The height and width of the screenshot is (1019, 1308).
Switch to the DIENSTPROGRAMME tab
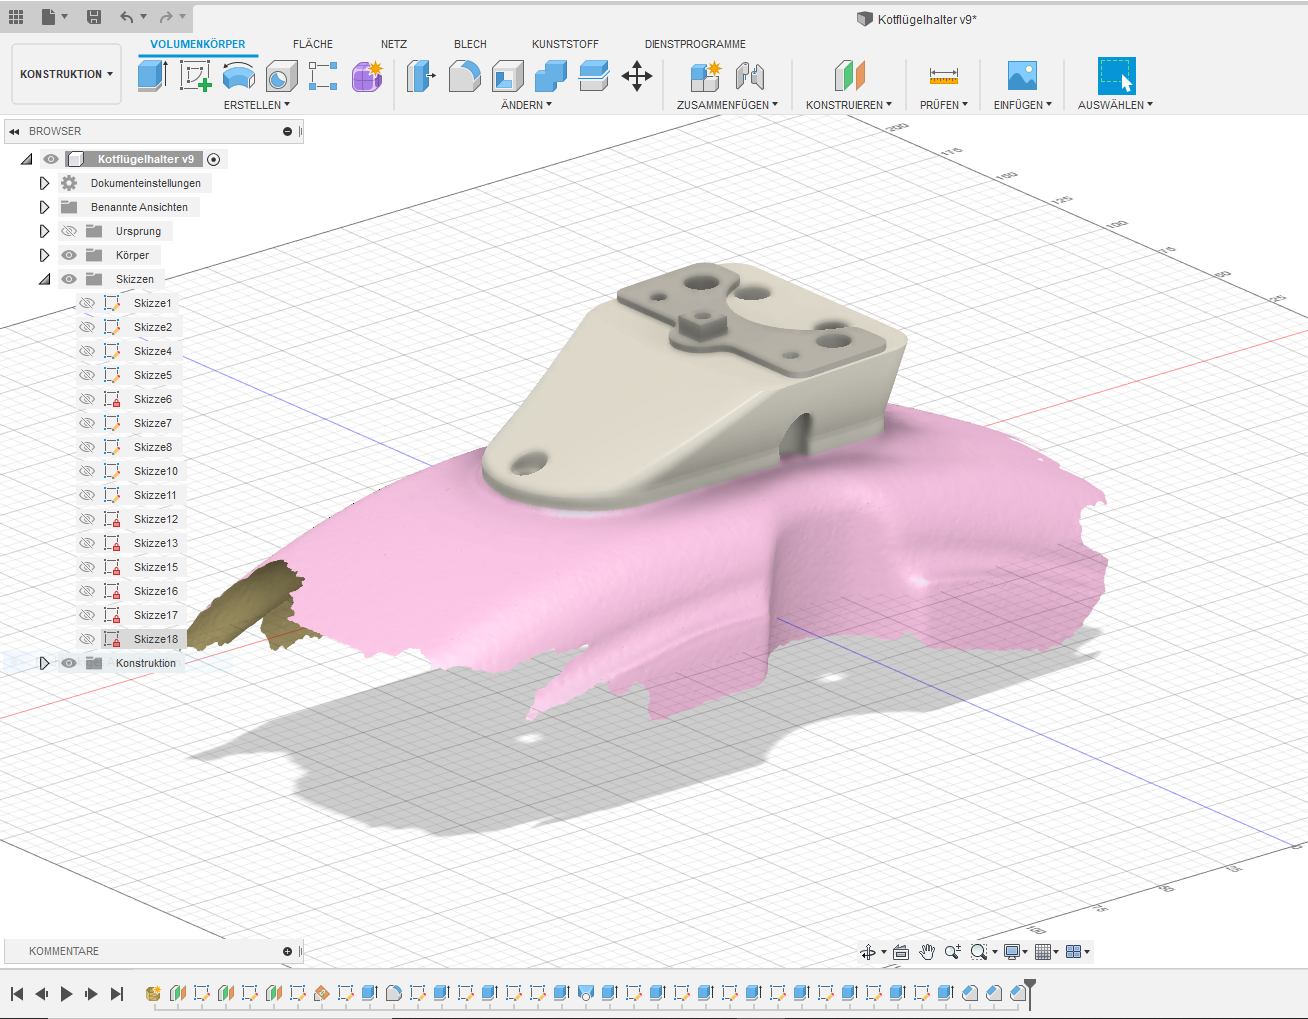pos(695,44)
